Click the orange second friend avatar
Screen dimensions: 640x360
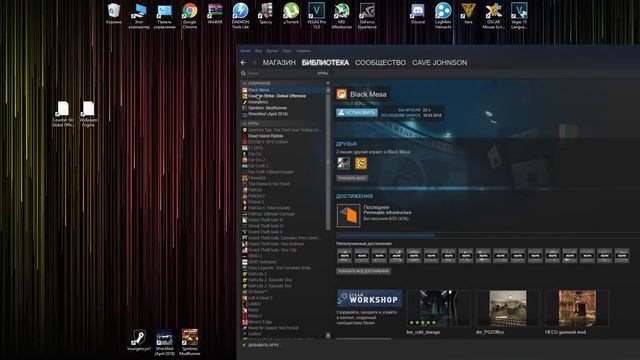[361, 163]
